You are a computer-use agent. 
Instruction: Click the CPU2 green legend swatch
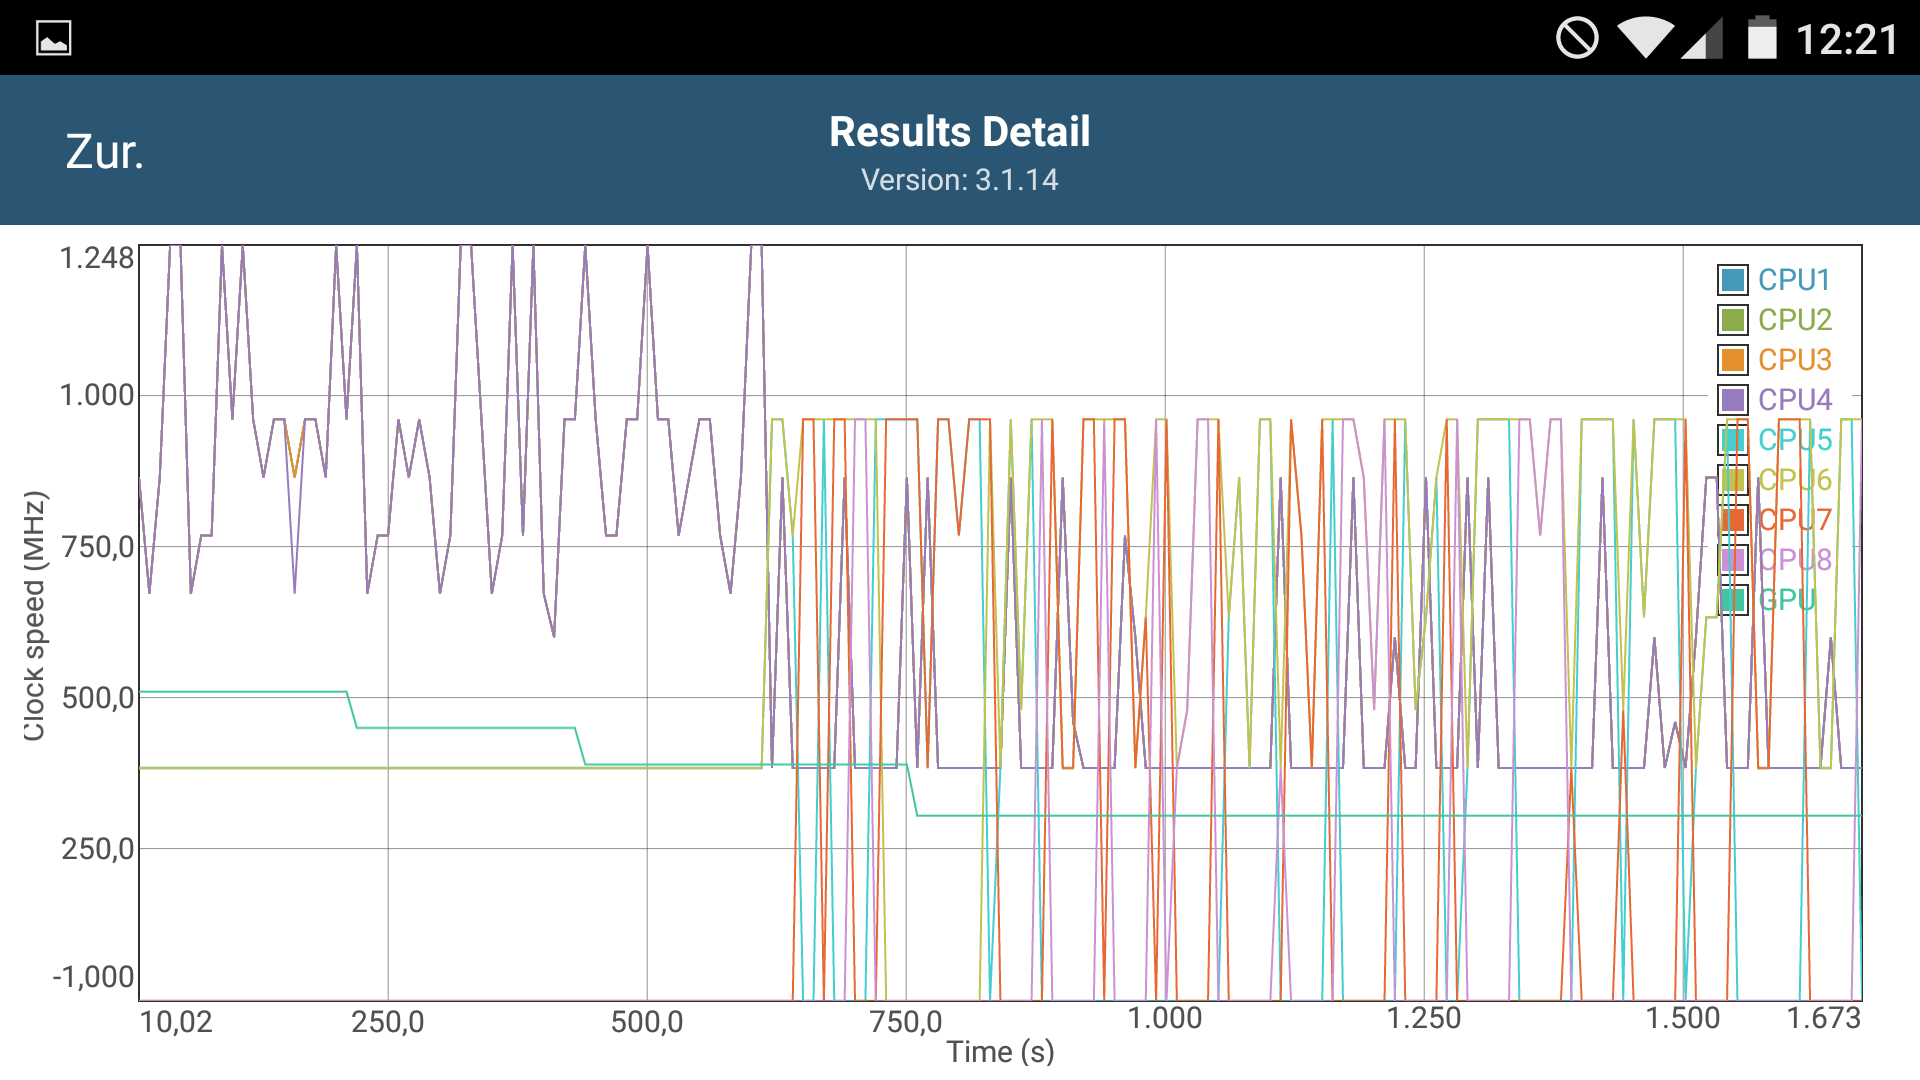[x=1732, y=320]
